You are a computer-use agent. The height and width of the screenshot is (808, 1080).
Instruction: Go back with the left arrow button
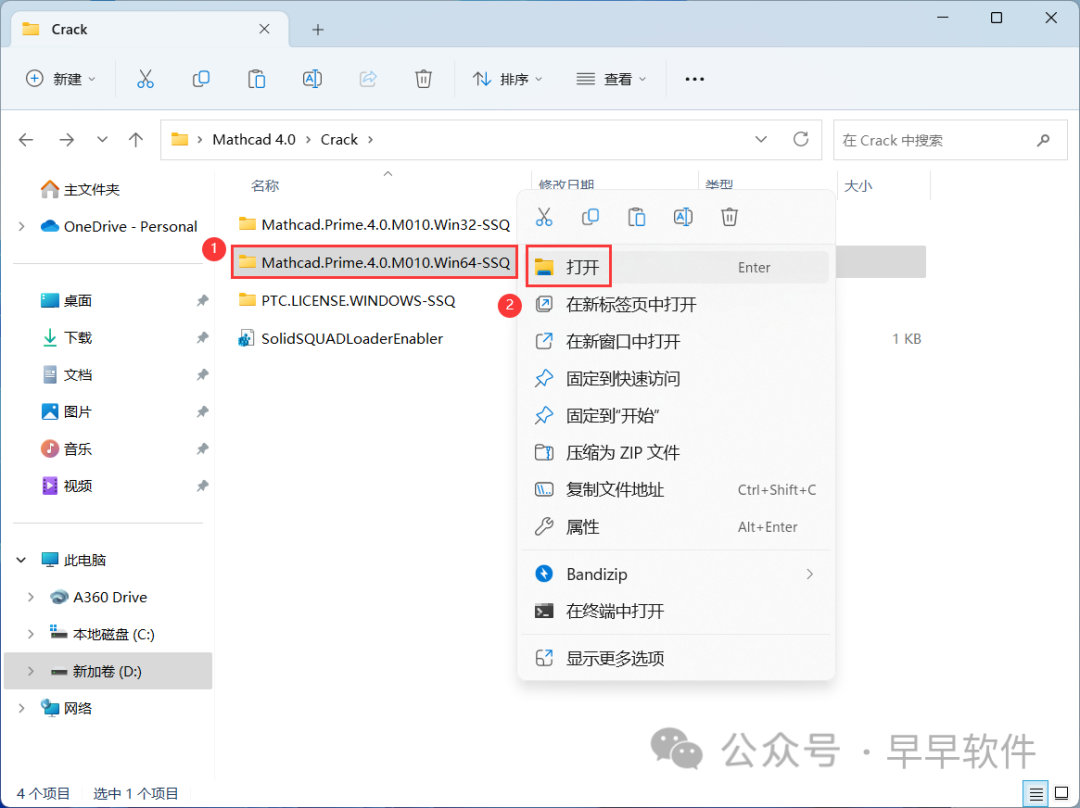pos(26,140)
